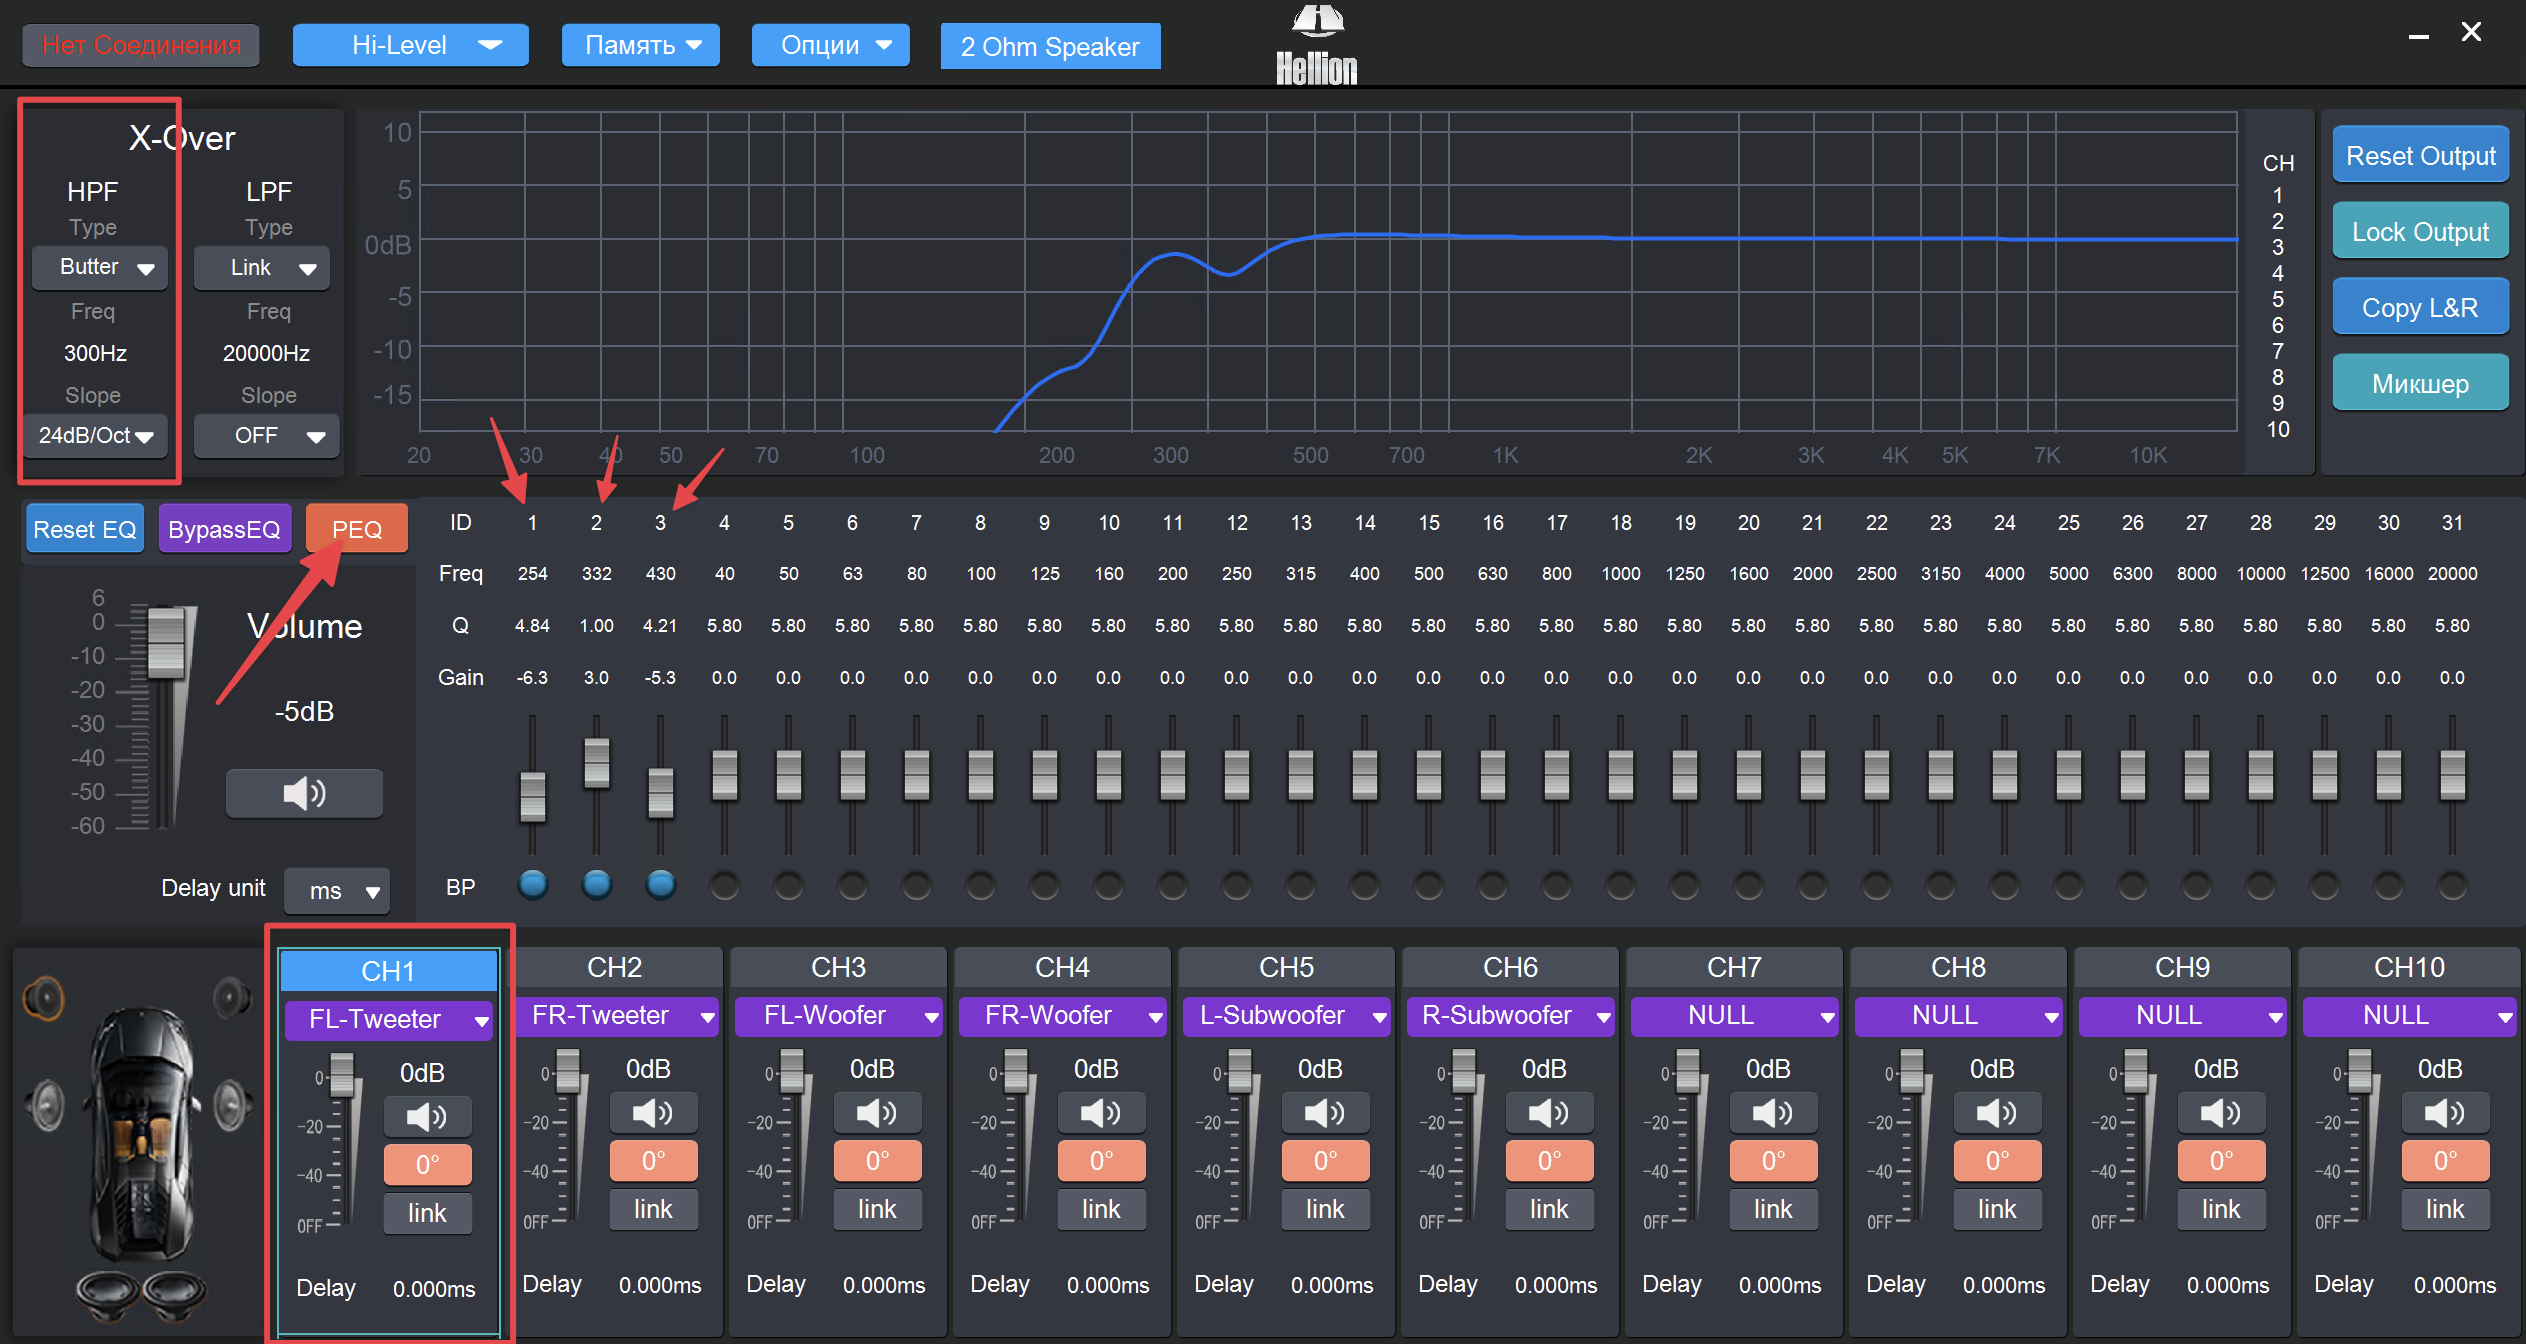
Task: Mute CH1 FL-Tweeter speaker icon
Action: coord(427,1116)
